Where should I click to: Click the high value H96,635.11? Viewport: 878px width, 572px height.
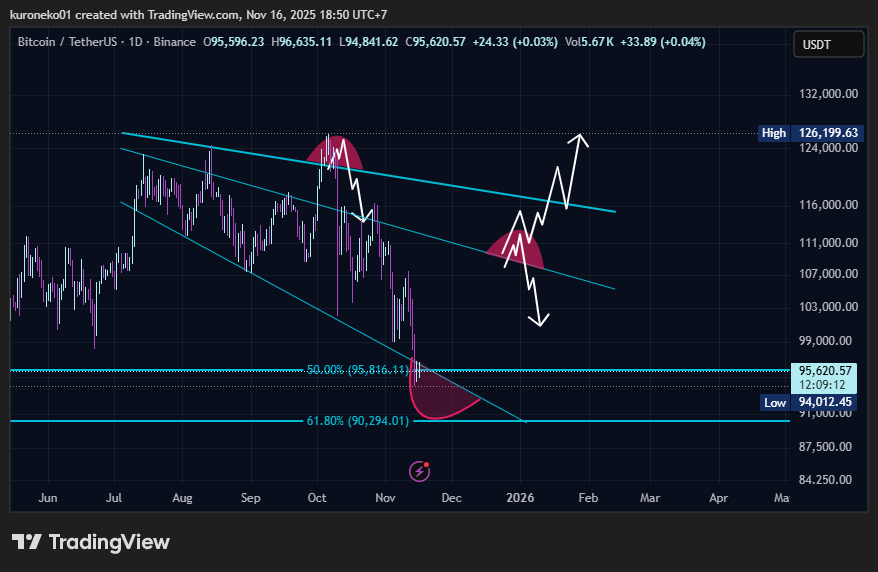coord(301,42)
